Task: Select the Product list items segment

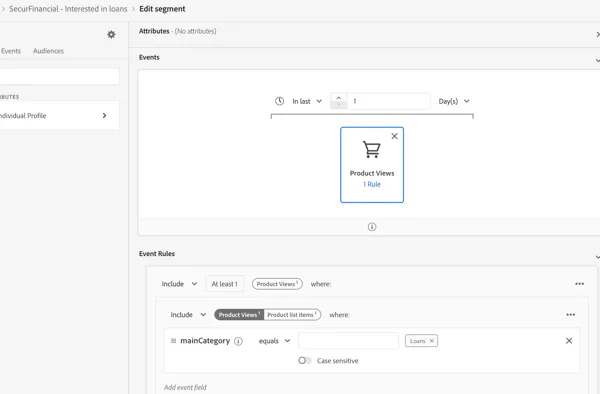Action: 292,315
